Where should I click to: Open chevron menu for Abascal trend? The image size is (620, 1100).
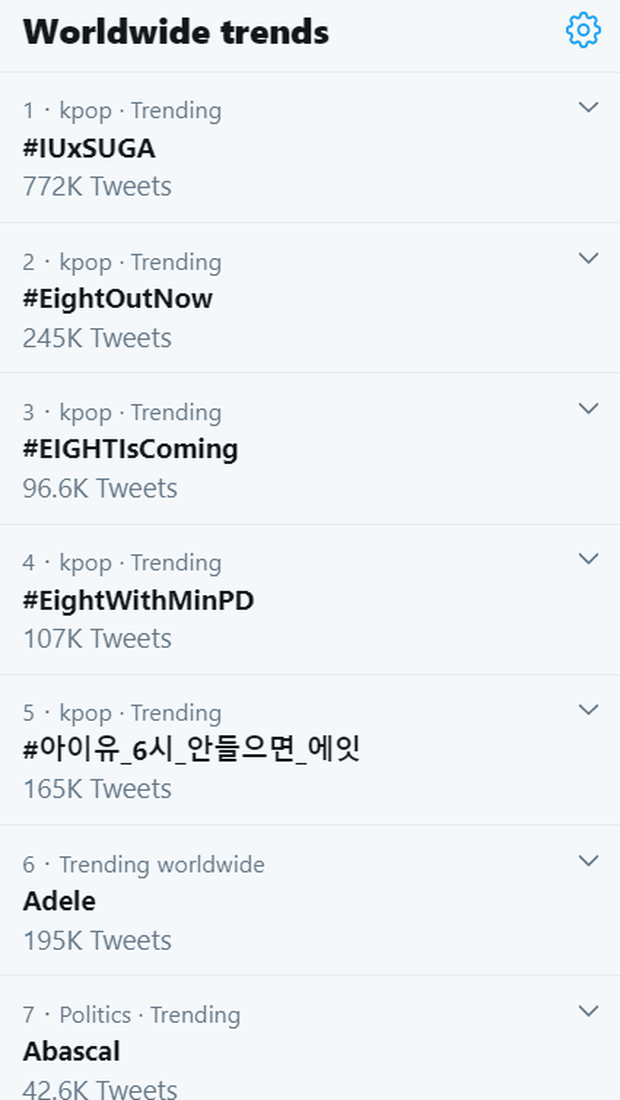coord(589,1011)
